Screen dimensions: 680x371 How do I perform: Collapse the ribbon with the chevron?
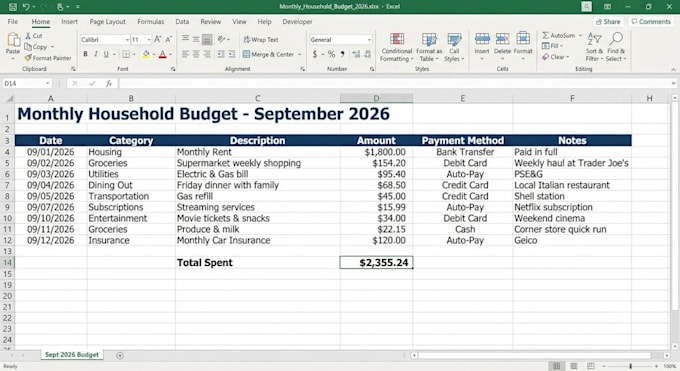673,69
